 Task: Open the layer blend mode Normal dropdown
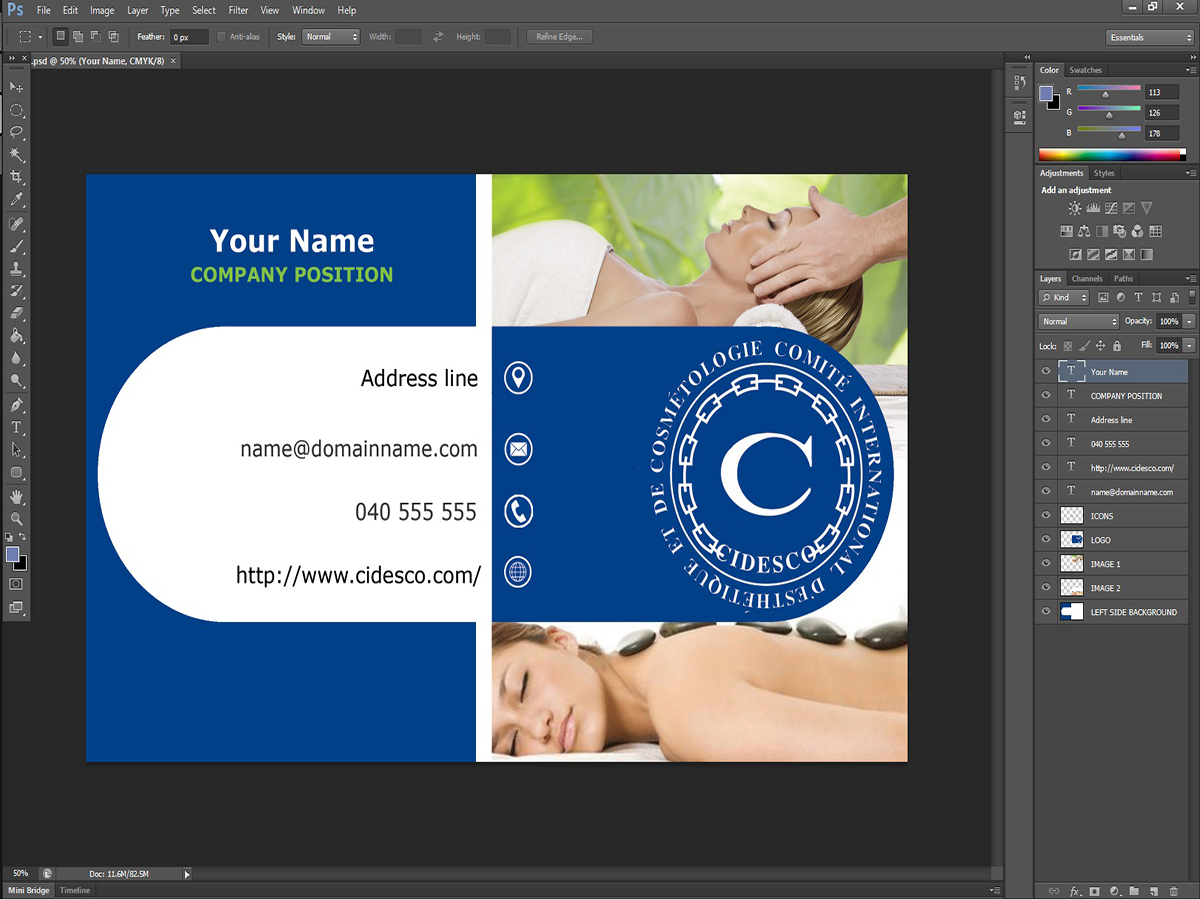point(1079,321)
